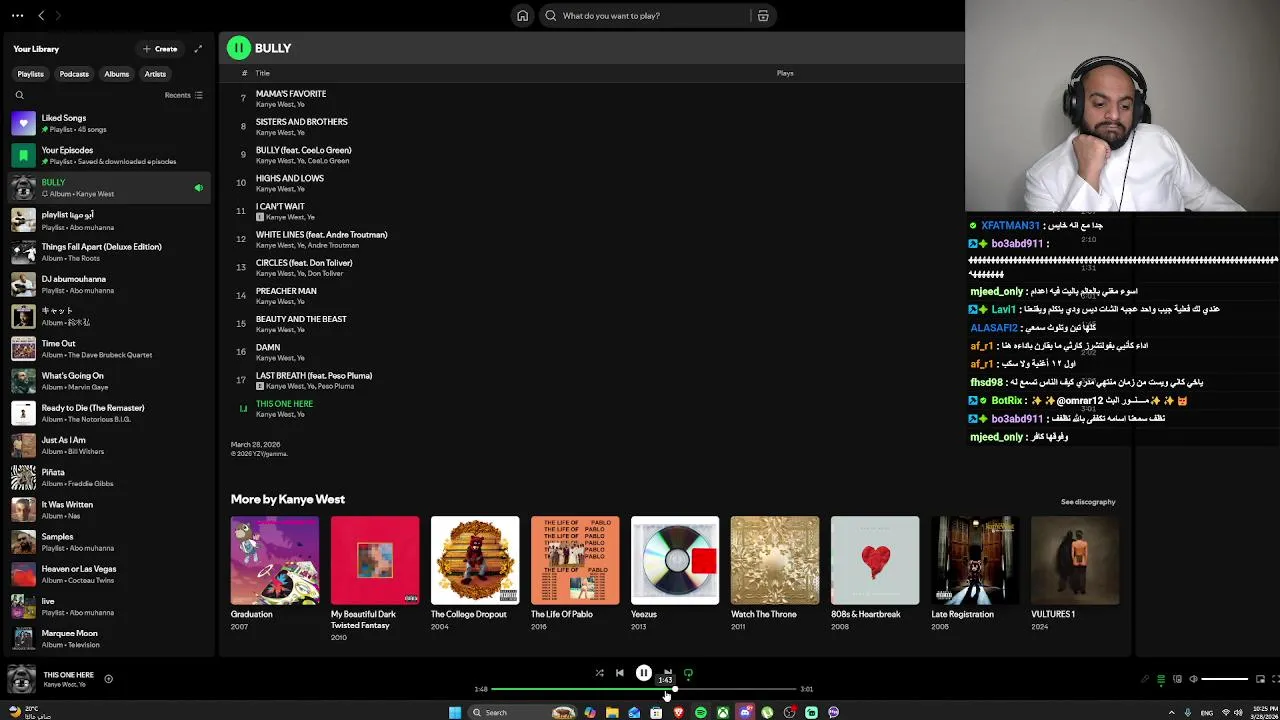Open DJ abumouhanna playlist

(109, 284)
